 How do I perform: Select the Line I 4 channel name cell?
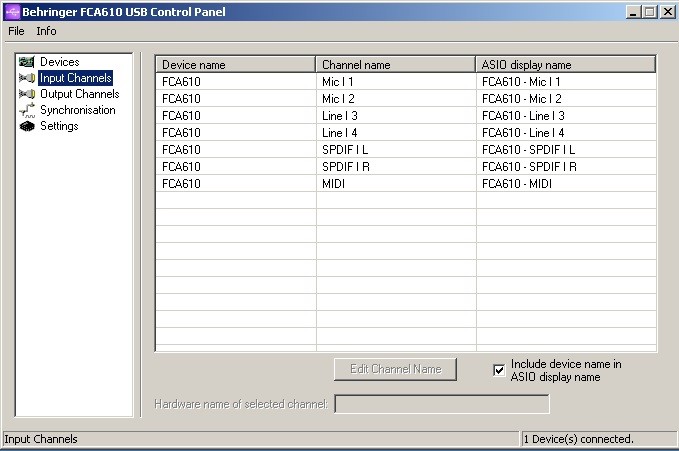click(396, 133)
